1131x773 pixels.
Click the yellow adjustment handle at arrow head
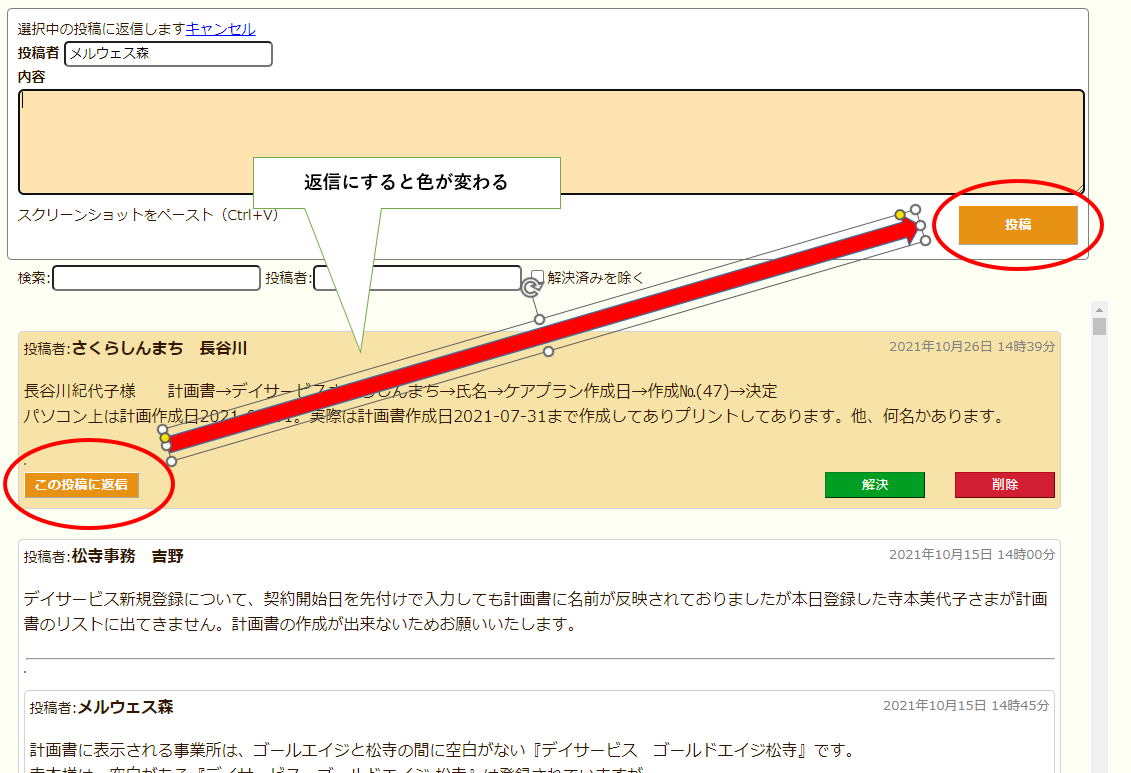(x=900, y=215)
